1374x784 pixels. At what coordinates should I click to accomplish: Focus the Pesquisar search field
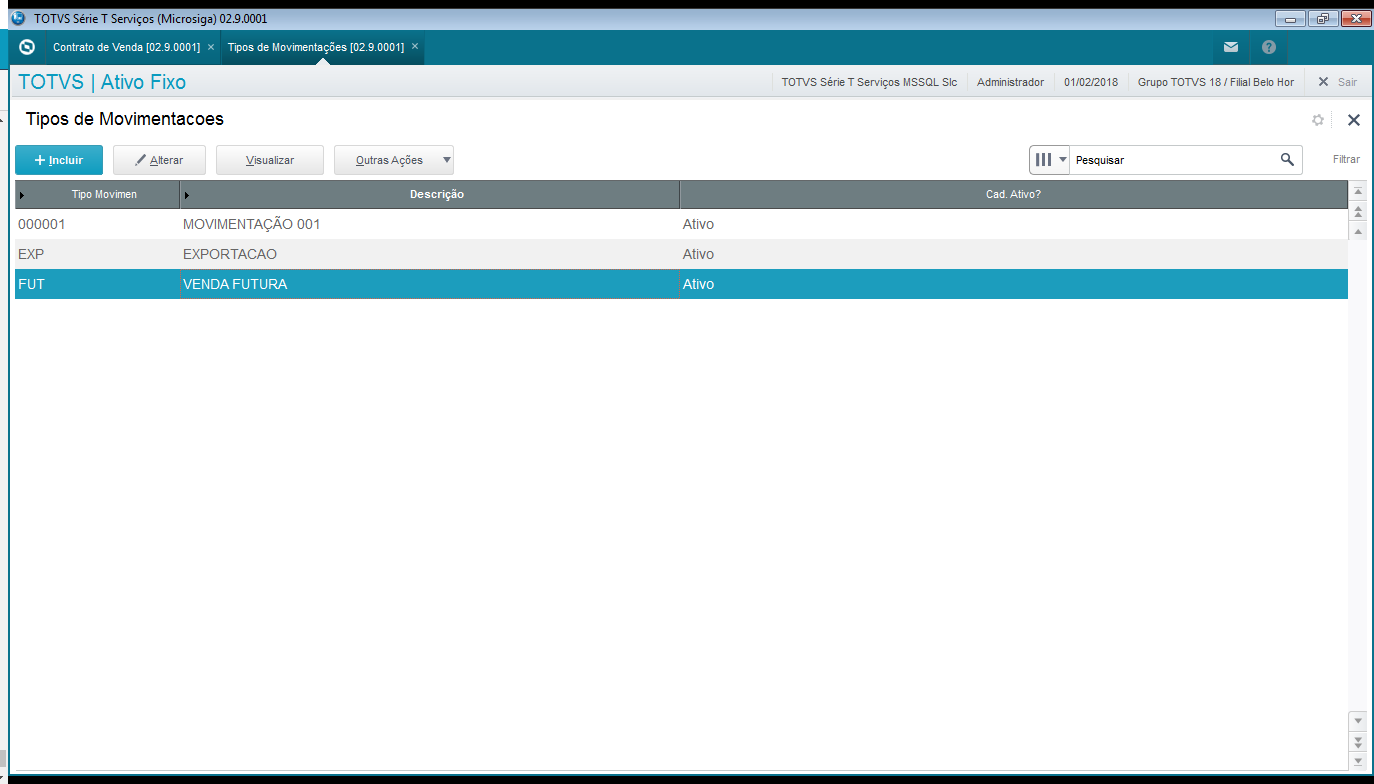coord(1175,160)
